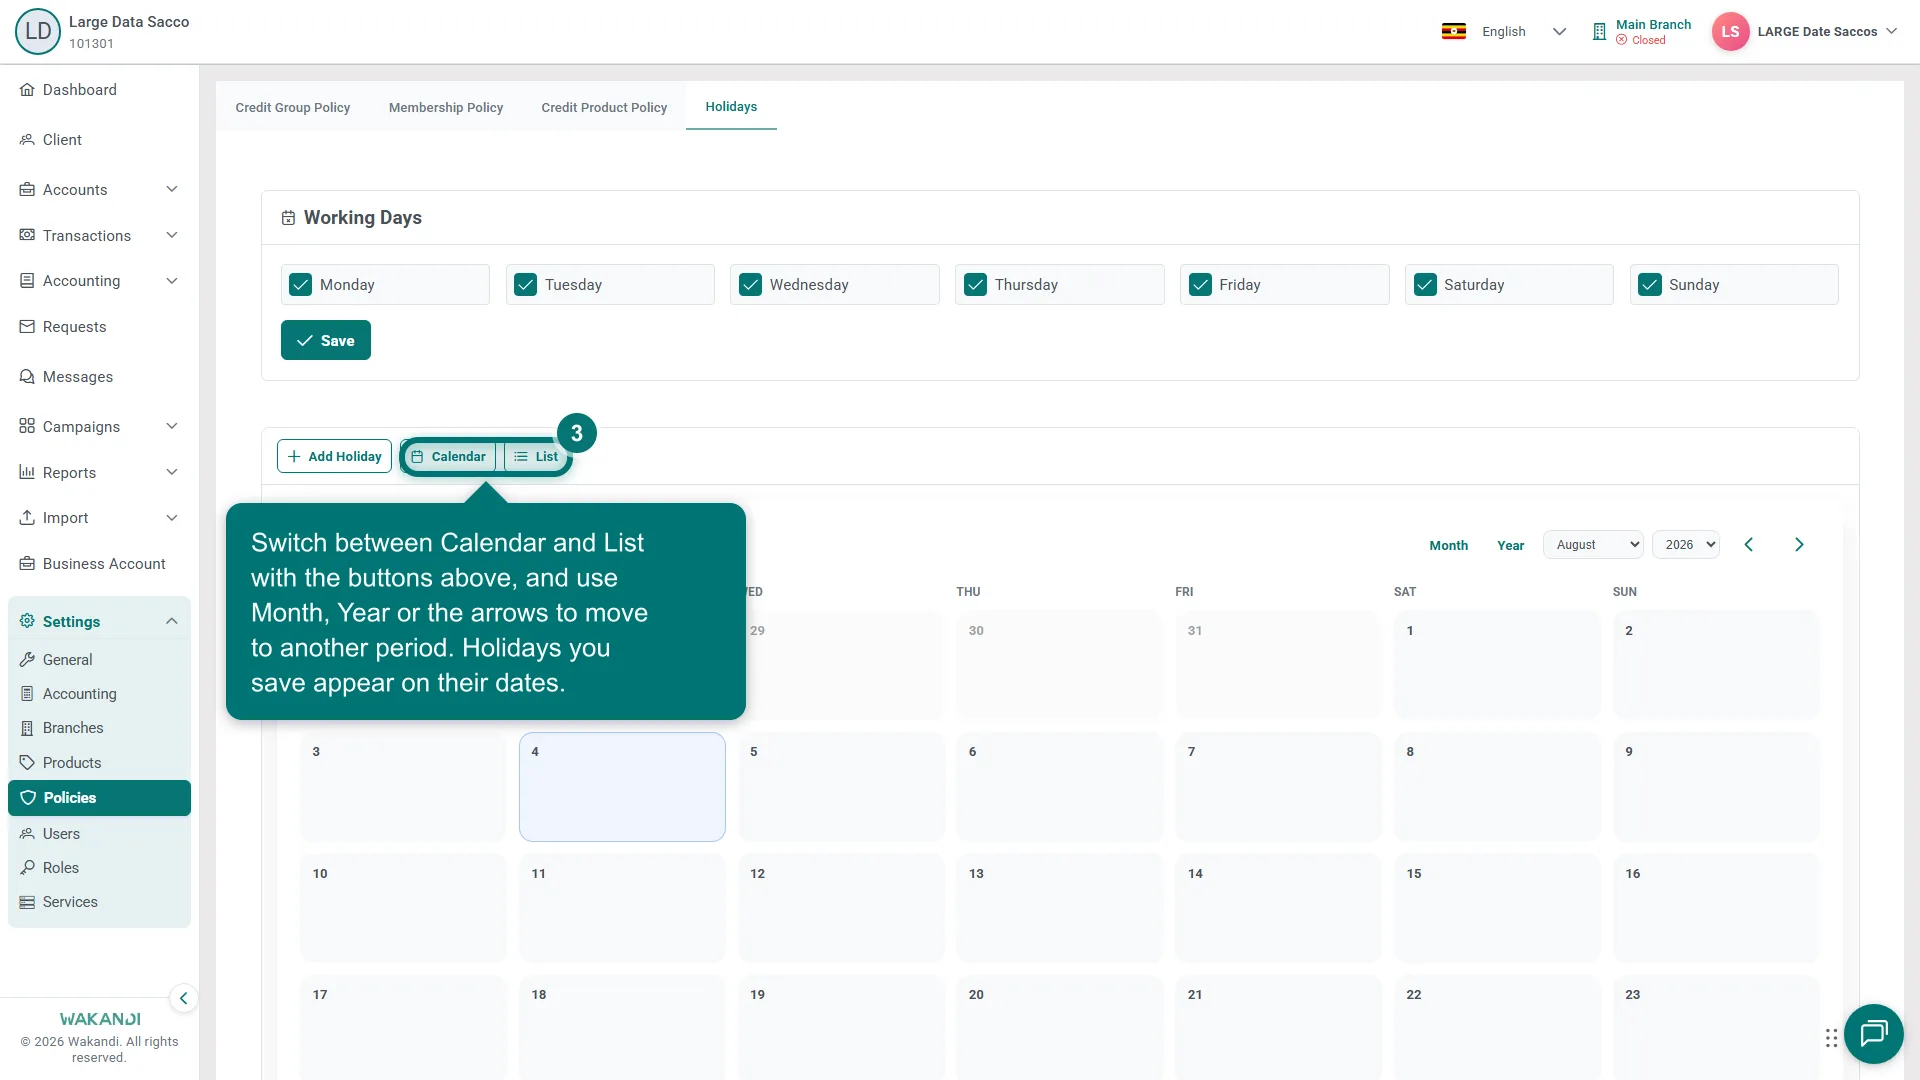
Task: Switch calendar to Month view
Action: [x=1448, y=545]
